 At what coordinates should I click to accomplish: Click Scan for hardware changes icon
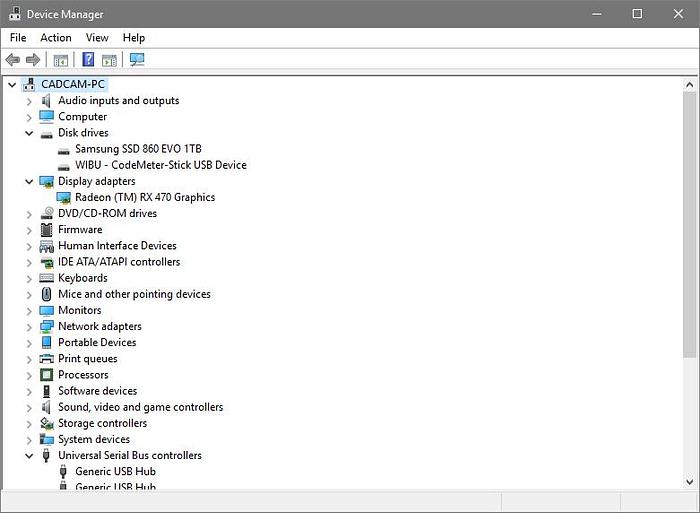(137, 60)
